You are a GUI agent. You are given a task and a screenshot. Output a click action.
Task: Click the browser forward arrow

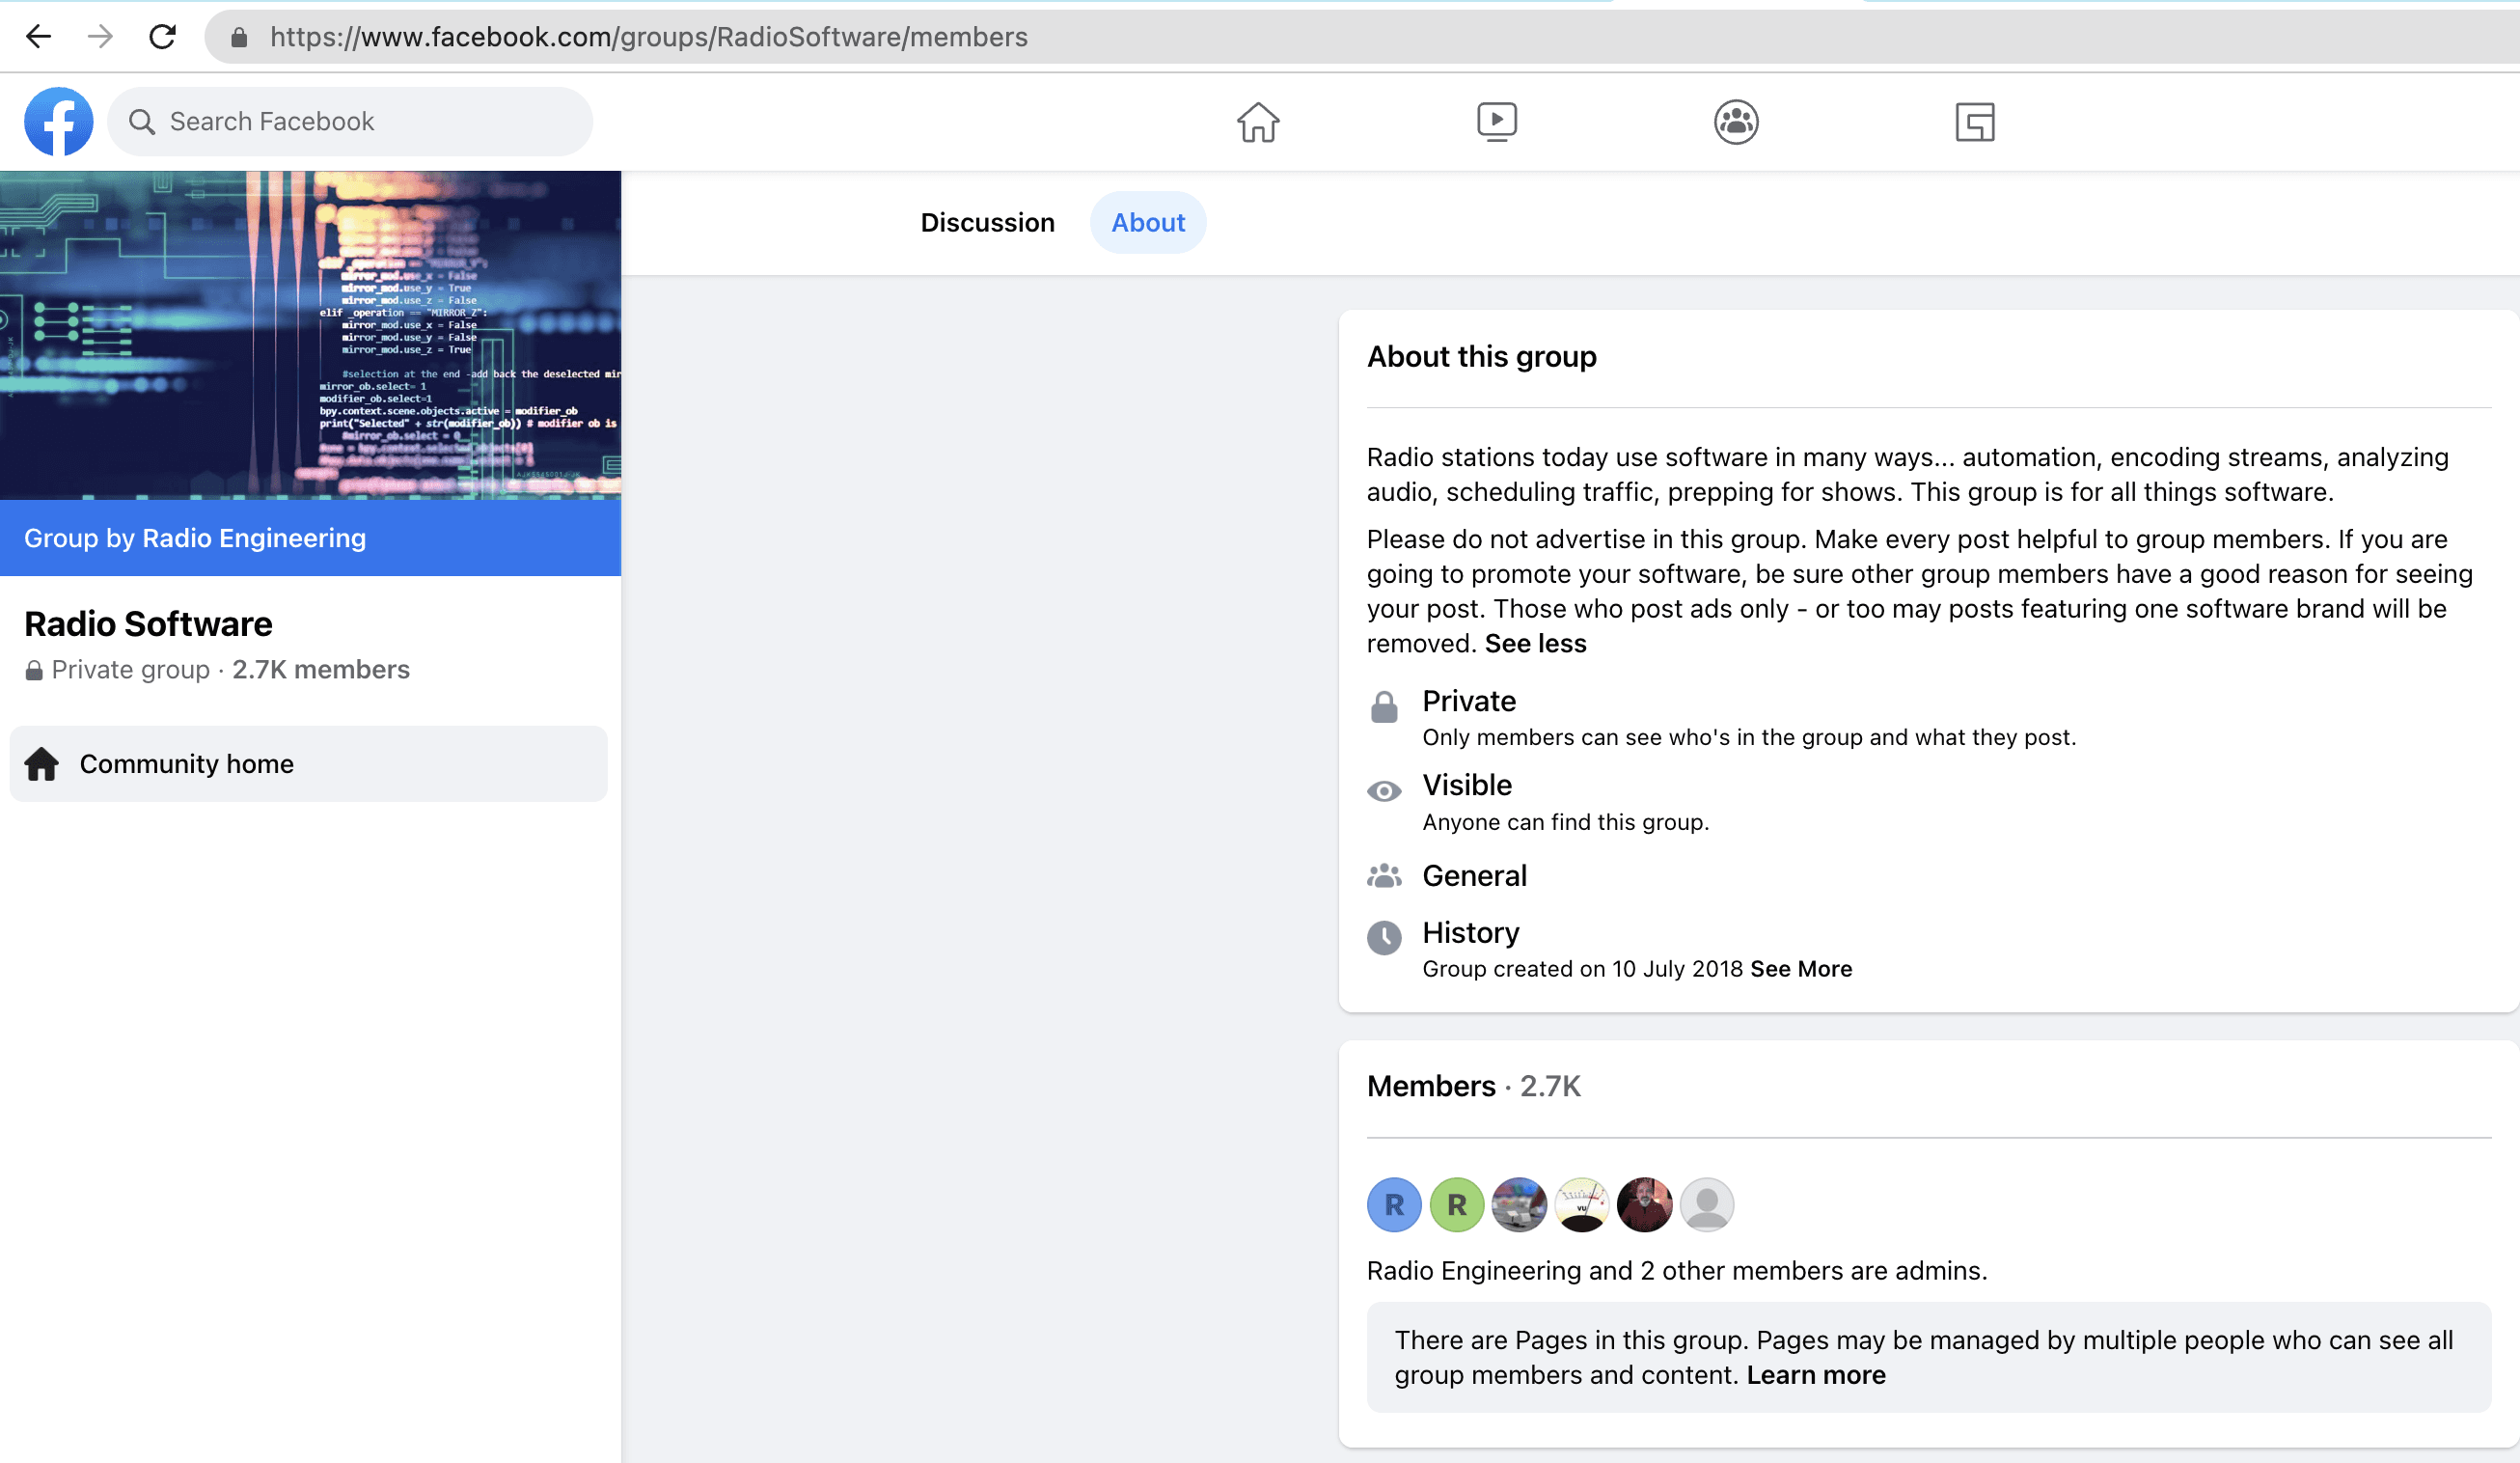click(100, 37)
